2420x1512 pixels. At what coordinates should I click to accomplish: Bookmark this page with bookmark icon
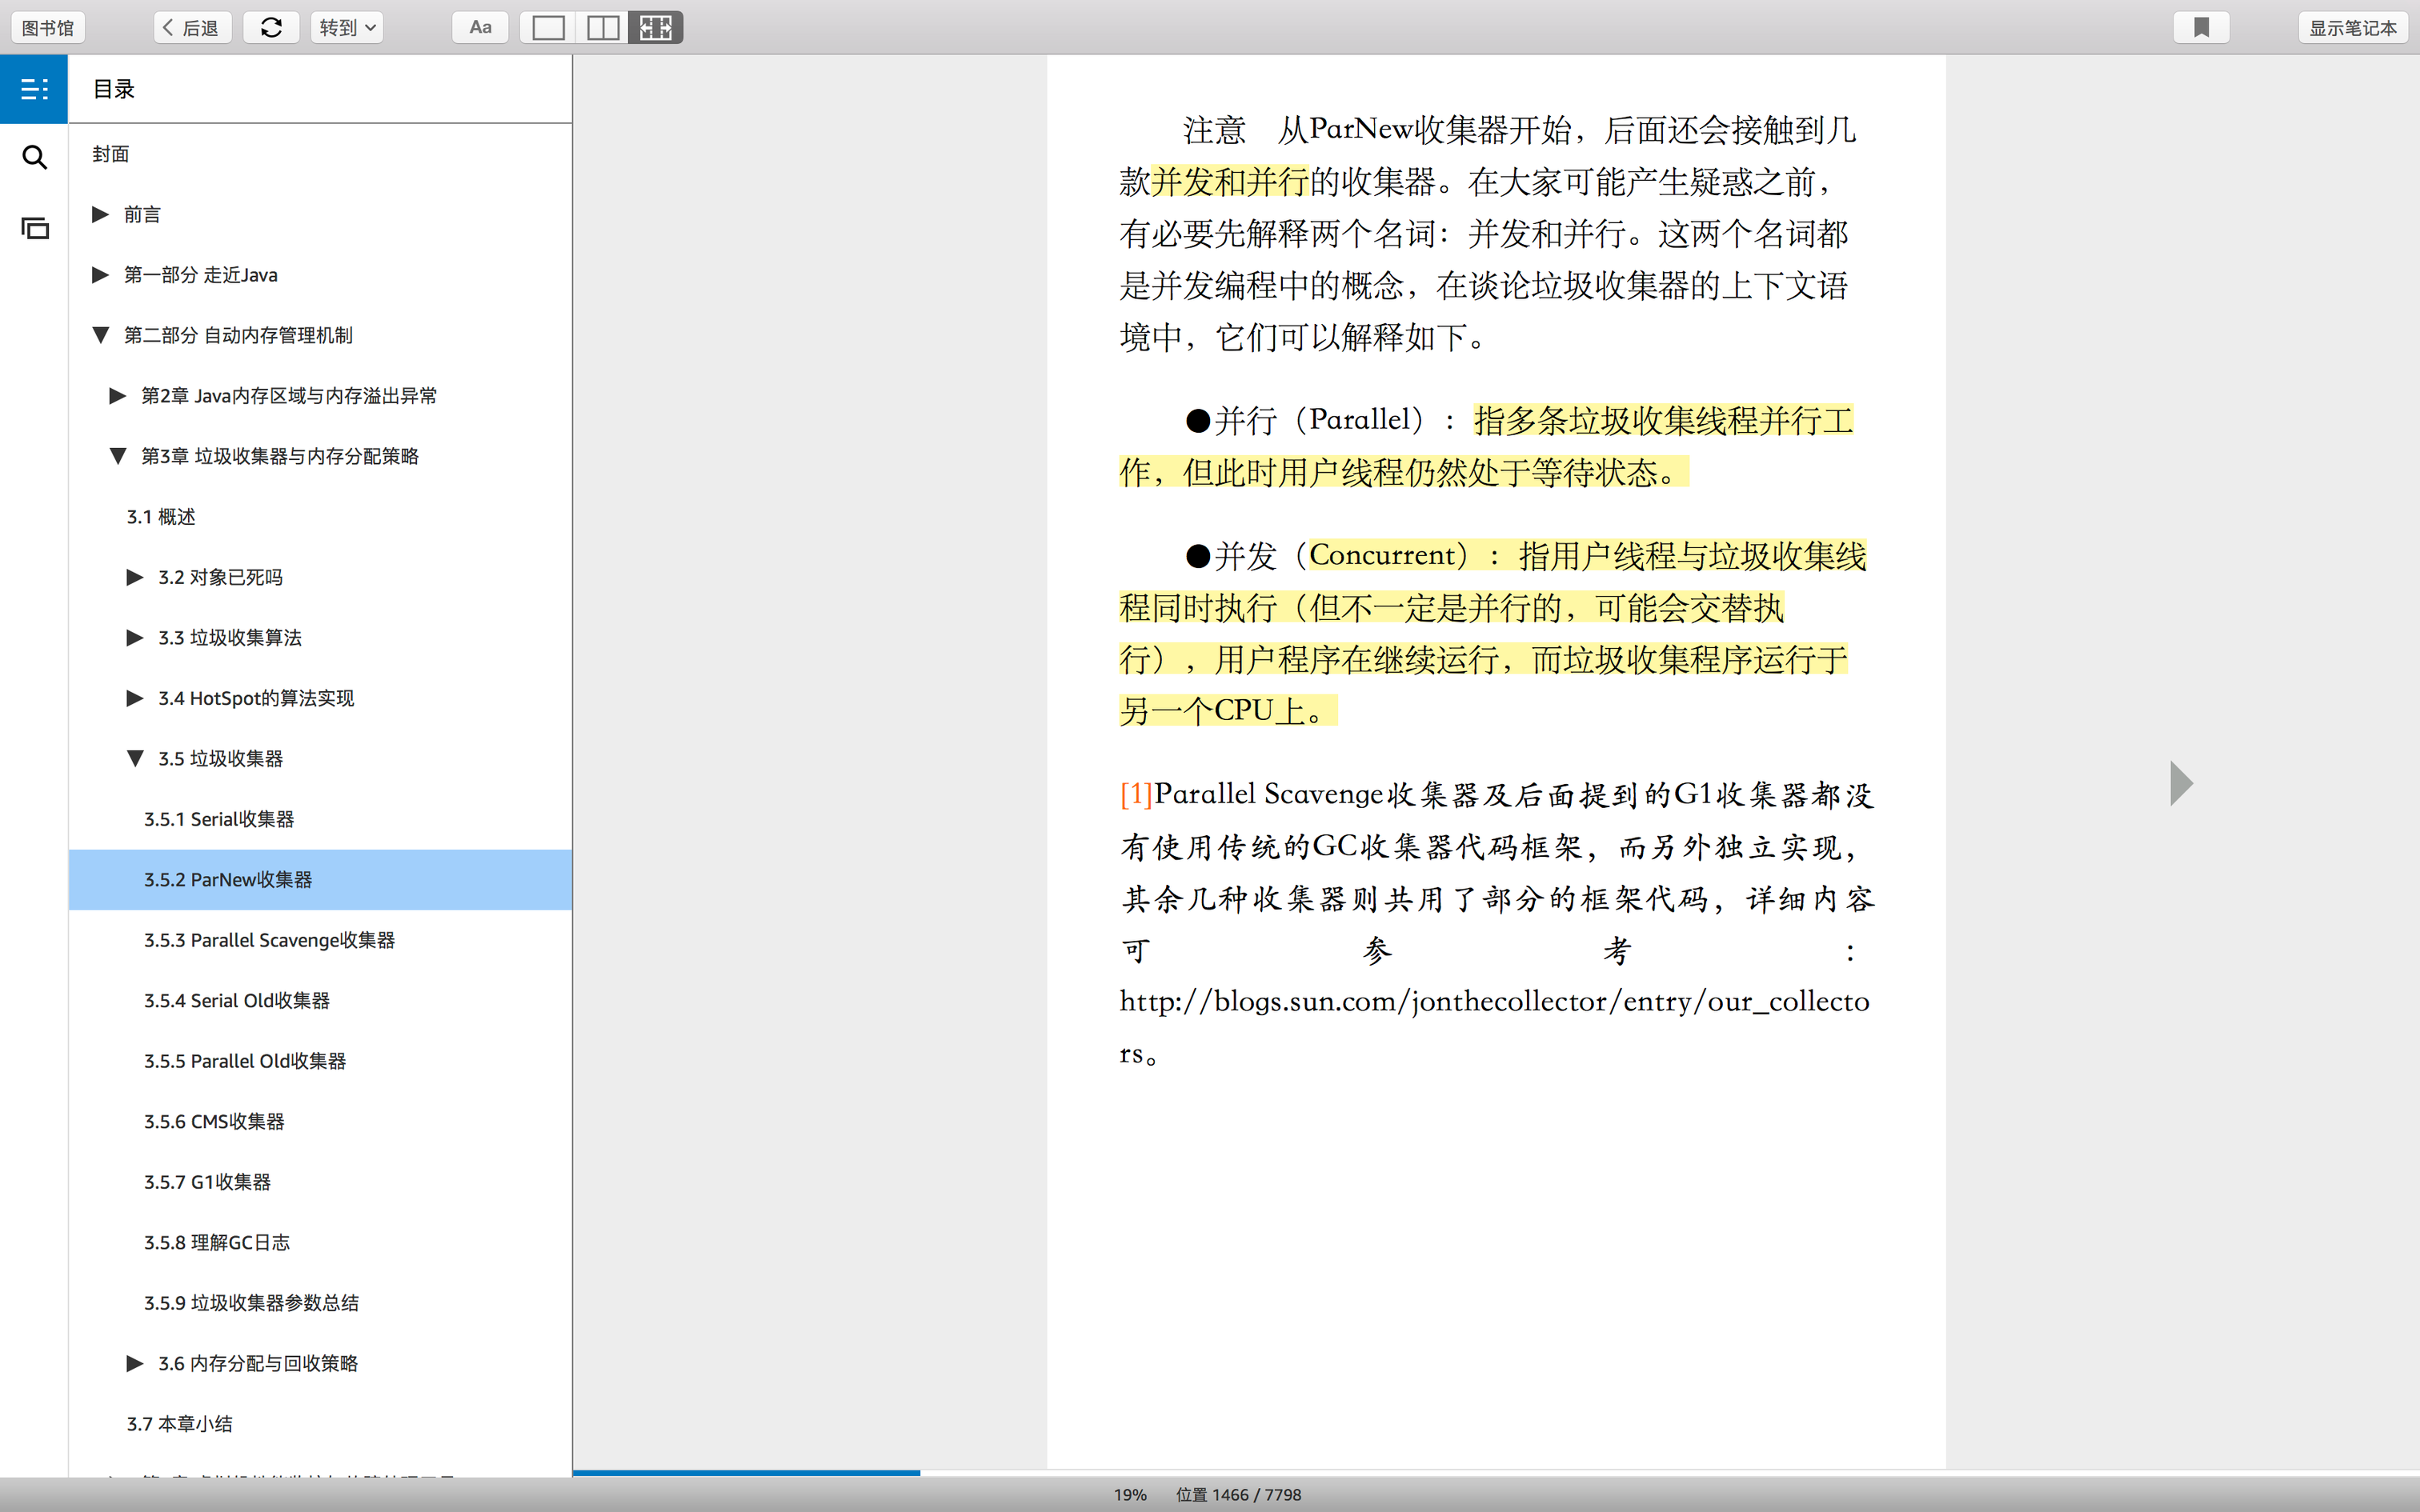click(x=2201, y=28)
